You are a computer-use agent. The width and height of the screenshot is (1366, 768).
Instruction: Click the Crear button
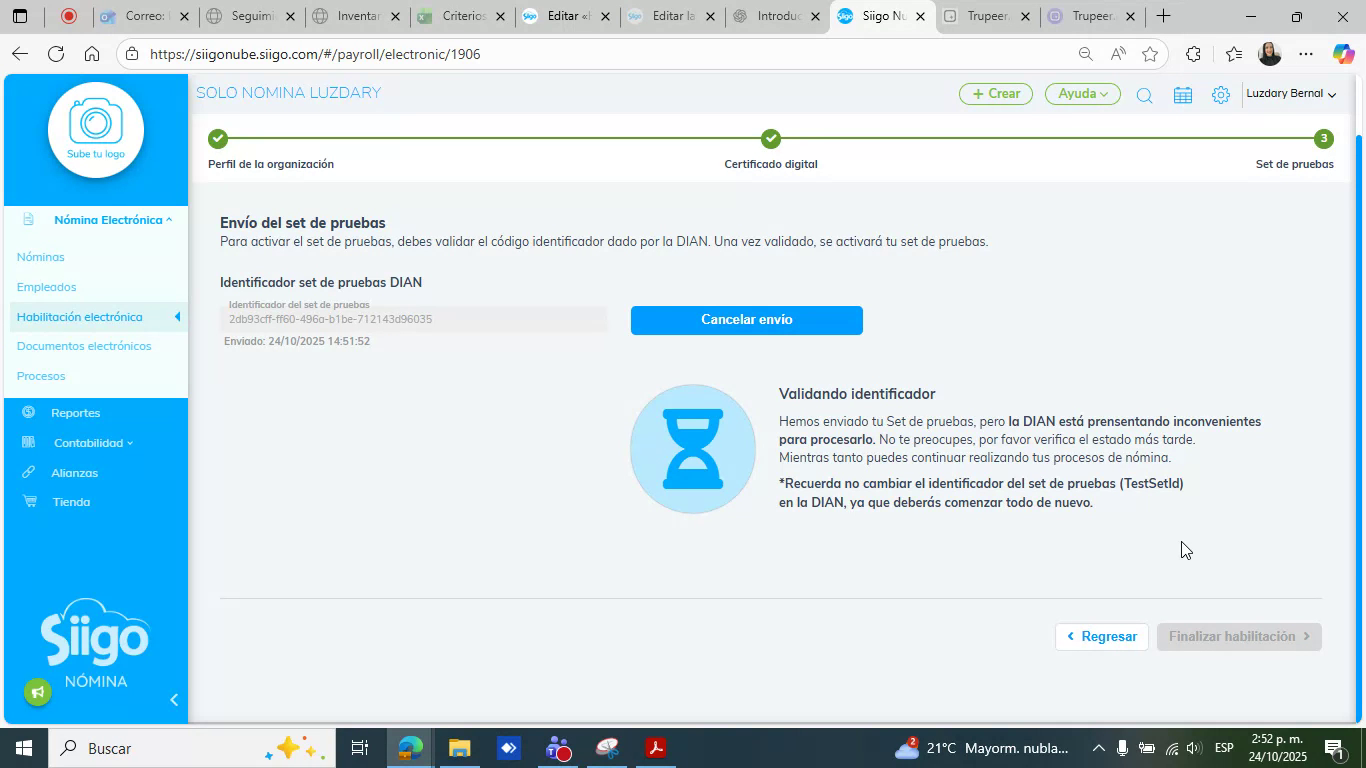coord(996,94)
